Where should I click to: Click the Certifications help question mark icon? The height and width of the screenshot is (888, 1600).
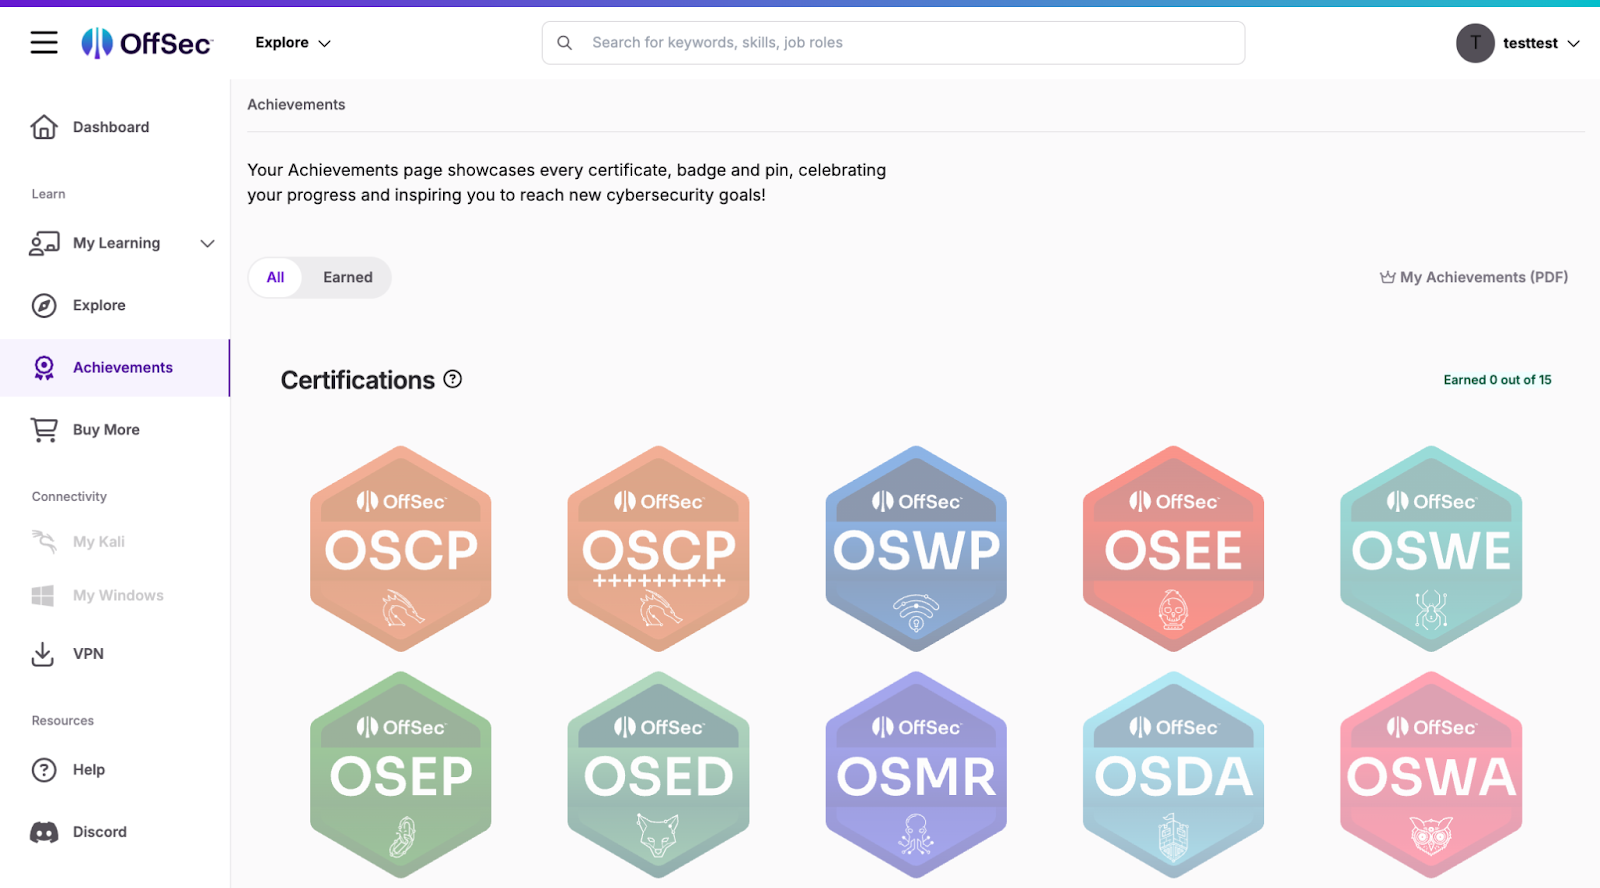(x=453, y=379)
